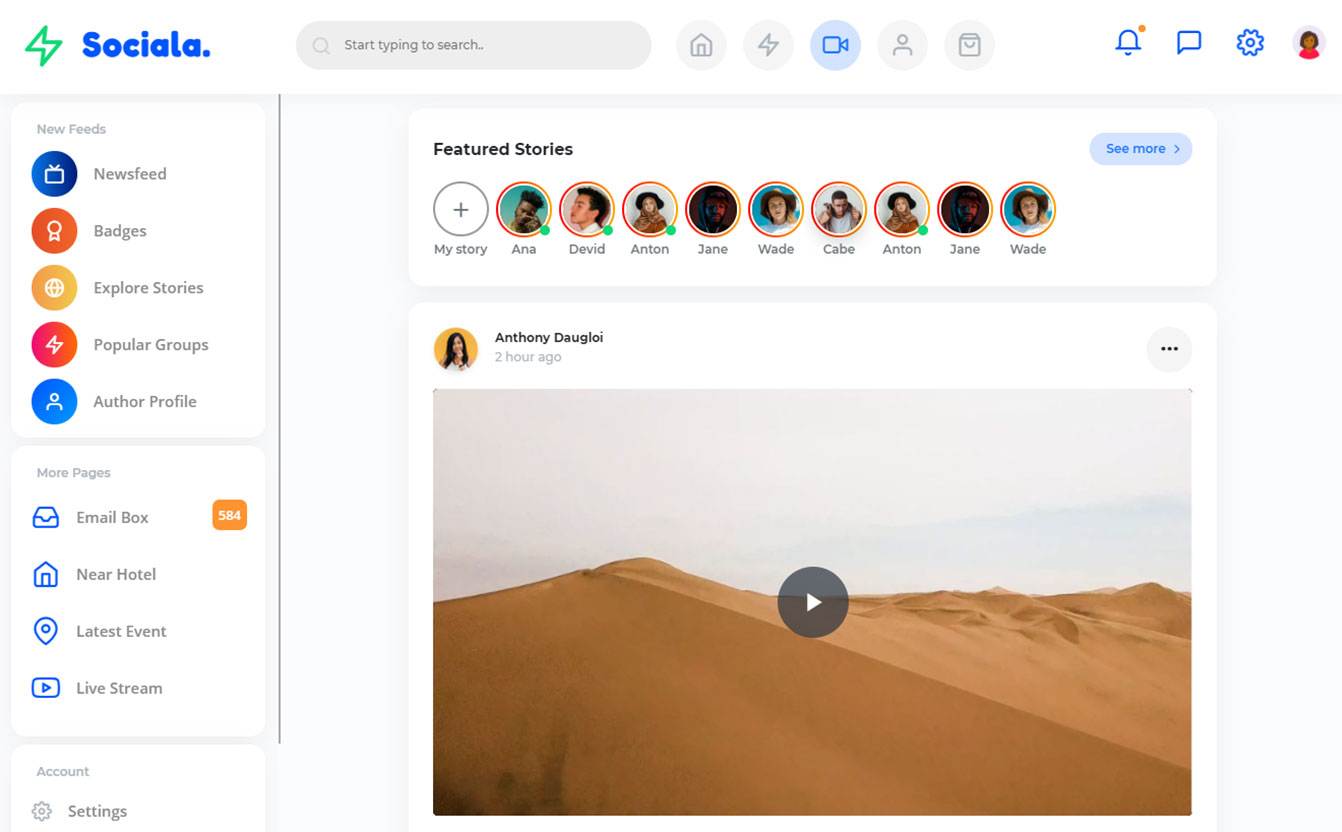Play the desert dunes video
The image size is (1342, 832).
812,602
